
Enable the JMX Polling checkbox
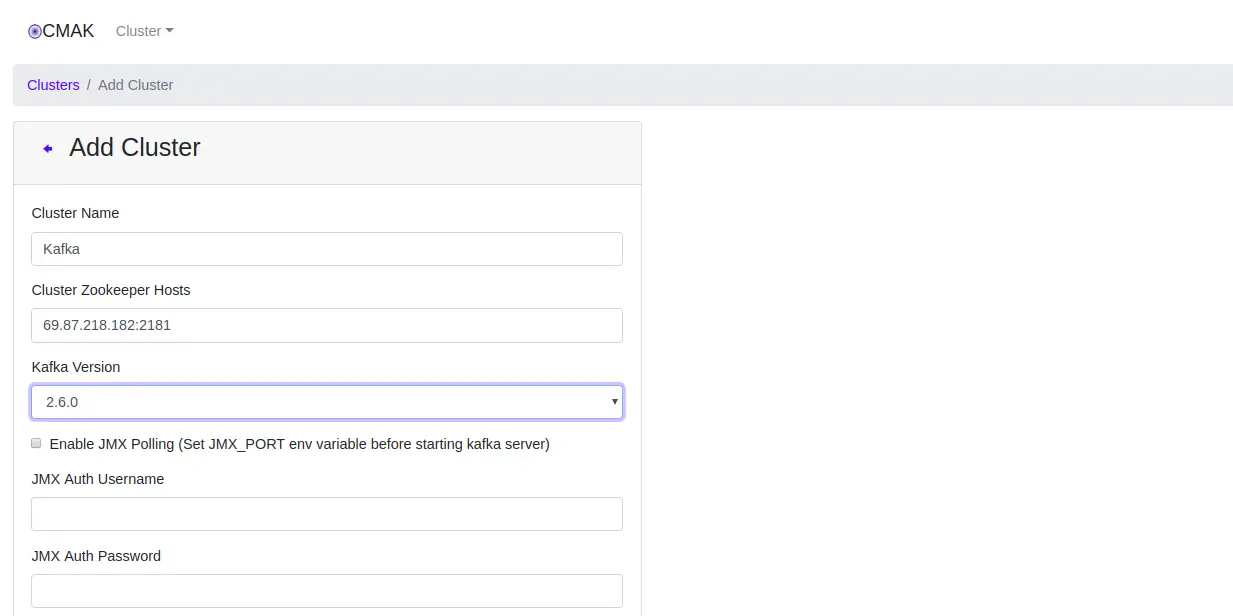pyautogui.click(x=36, y=443)
